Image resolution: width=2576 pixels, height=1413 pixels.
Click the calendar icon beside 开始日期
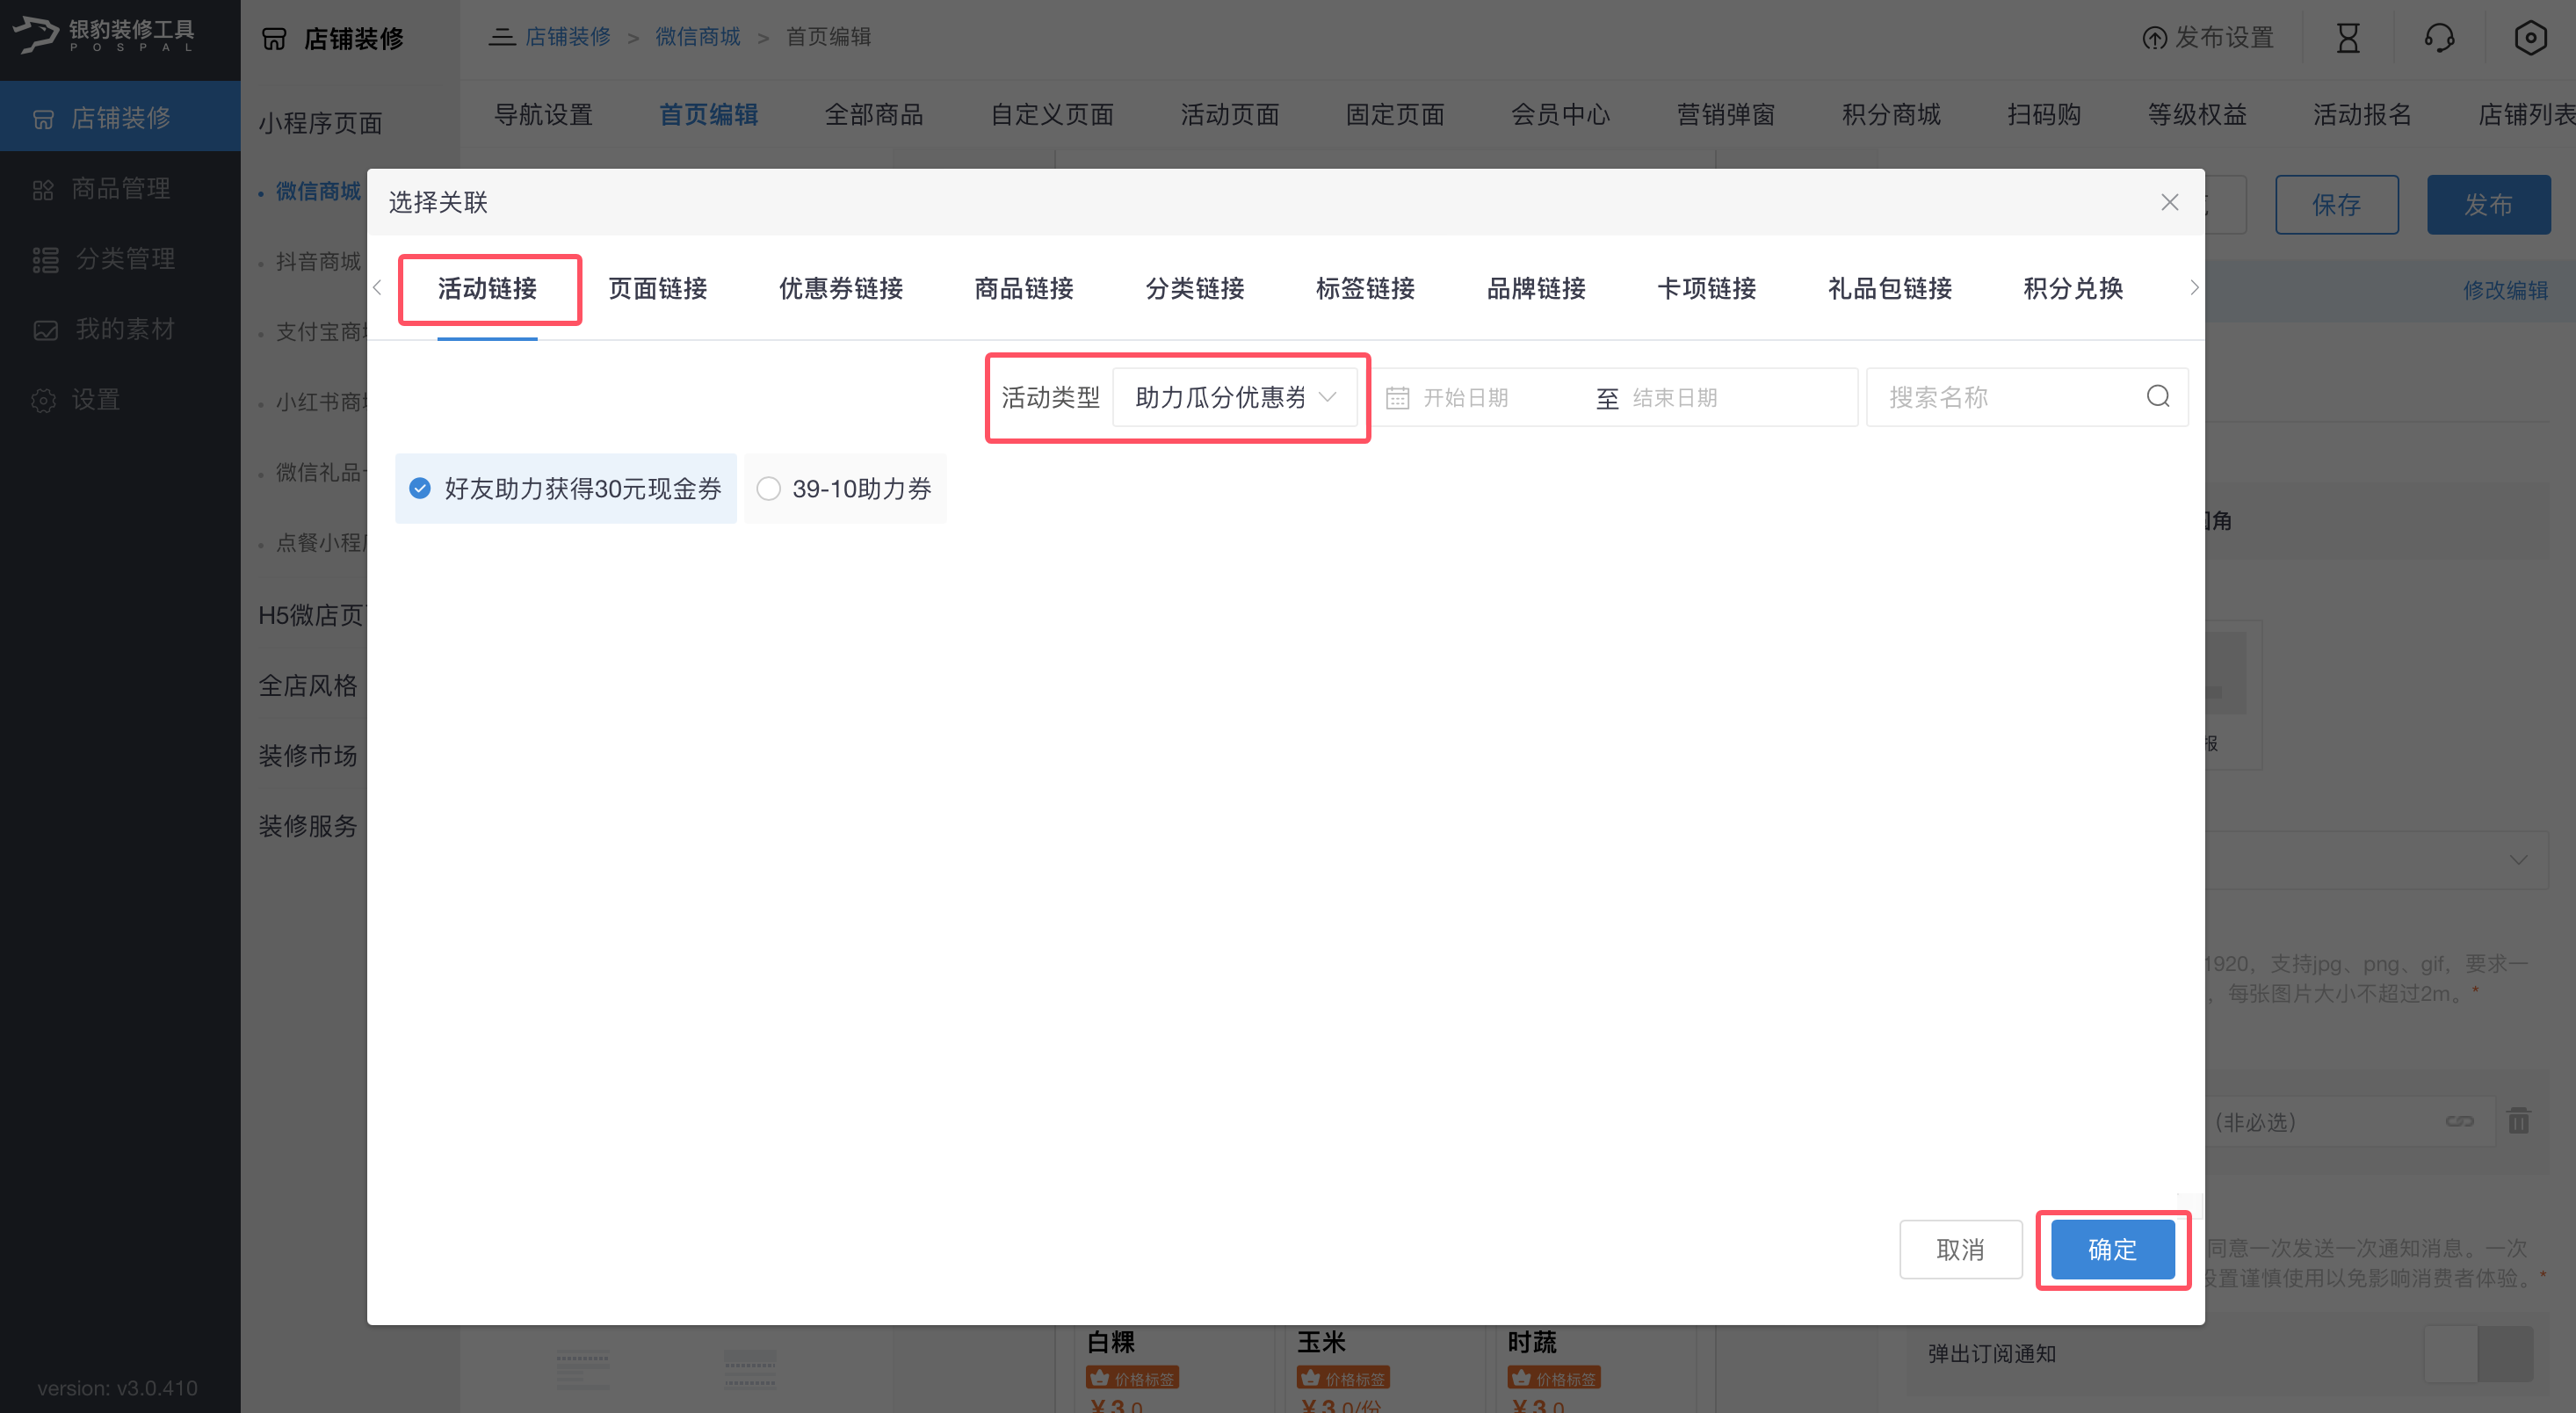(x=1397, y=398)
